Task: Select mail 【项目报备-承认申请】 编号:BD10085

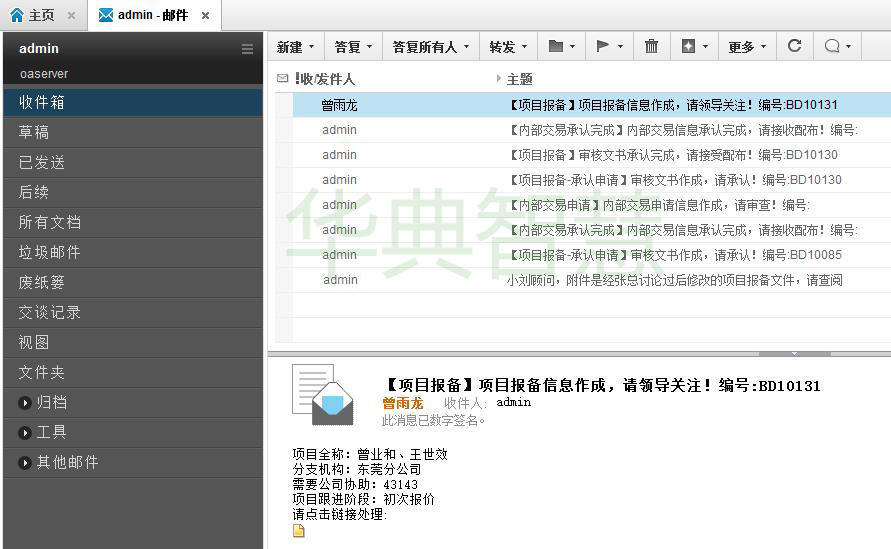Action: click(592, 255)
